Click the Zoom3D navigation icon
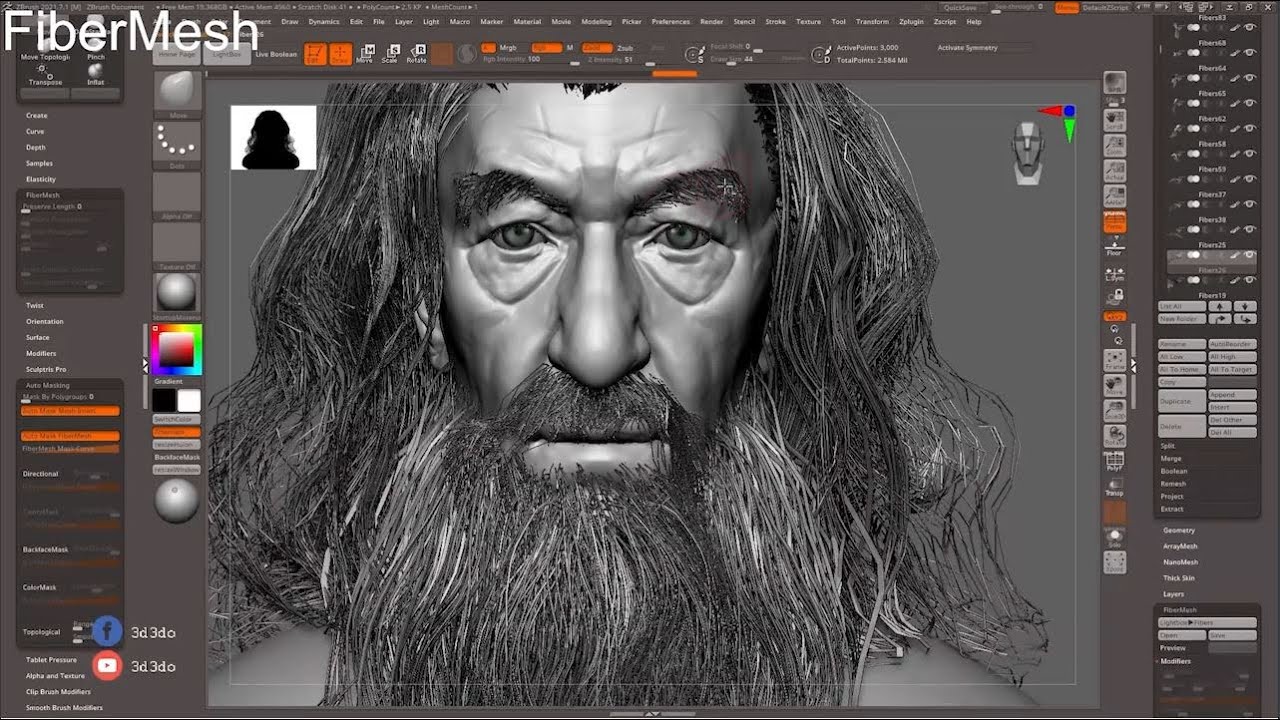 pyautogui.click(x=1114, y=410)
